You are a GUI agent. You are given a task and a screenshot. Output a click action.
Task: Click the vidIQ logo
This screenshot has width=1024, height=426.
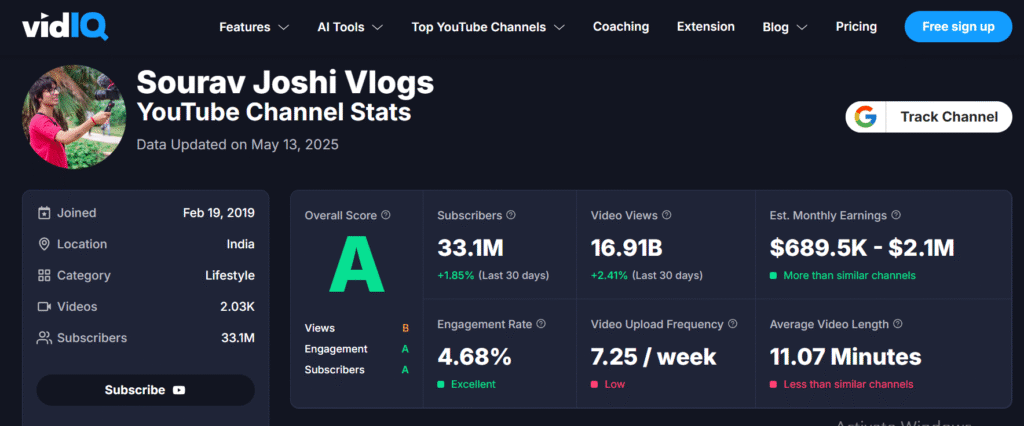click(x=65, y=27)
